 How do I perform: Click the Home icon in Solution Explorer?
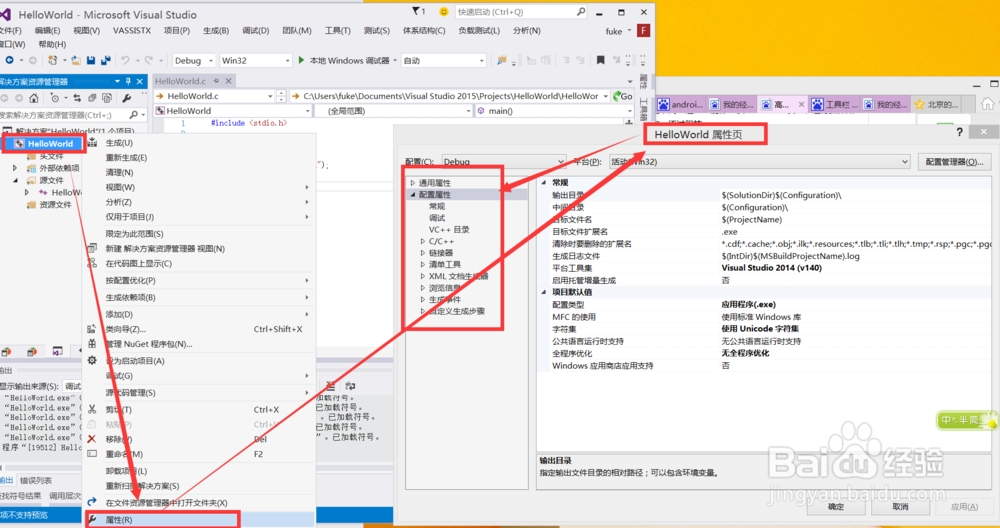[34, 98]
